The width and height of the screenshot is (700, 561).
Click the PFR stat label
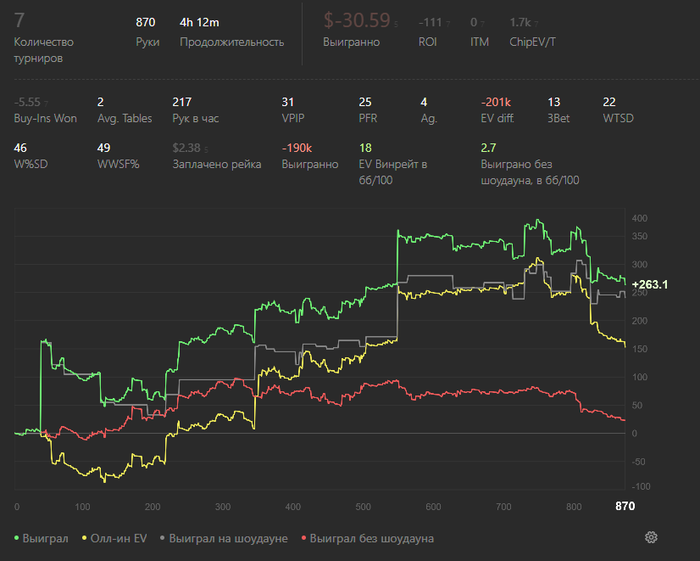368,118
